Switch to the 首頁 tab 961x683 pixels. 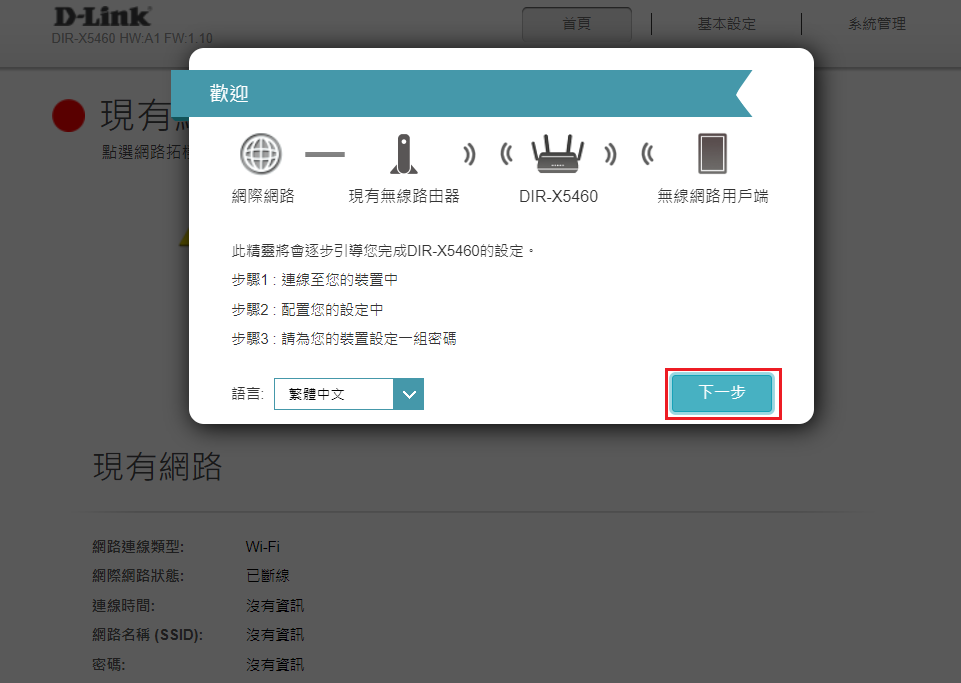pyautogui.click(x=577, y=24)
